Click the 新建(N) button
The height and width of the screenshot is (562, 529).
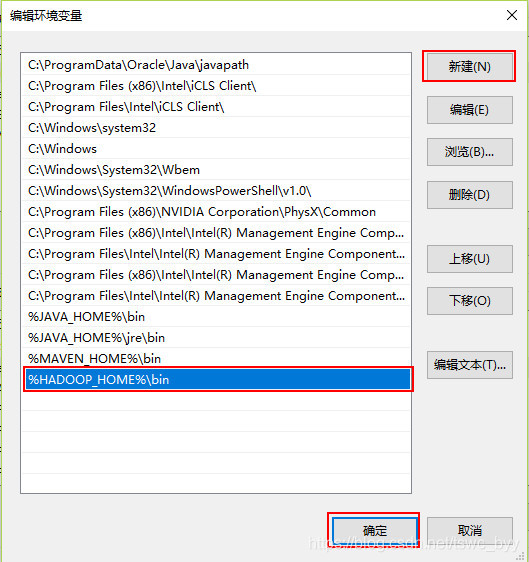click(469, 67)
